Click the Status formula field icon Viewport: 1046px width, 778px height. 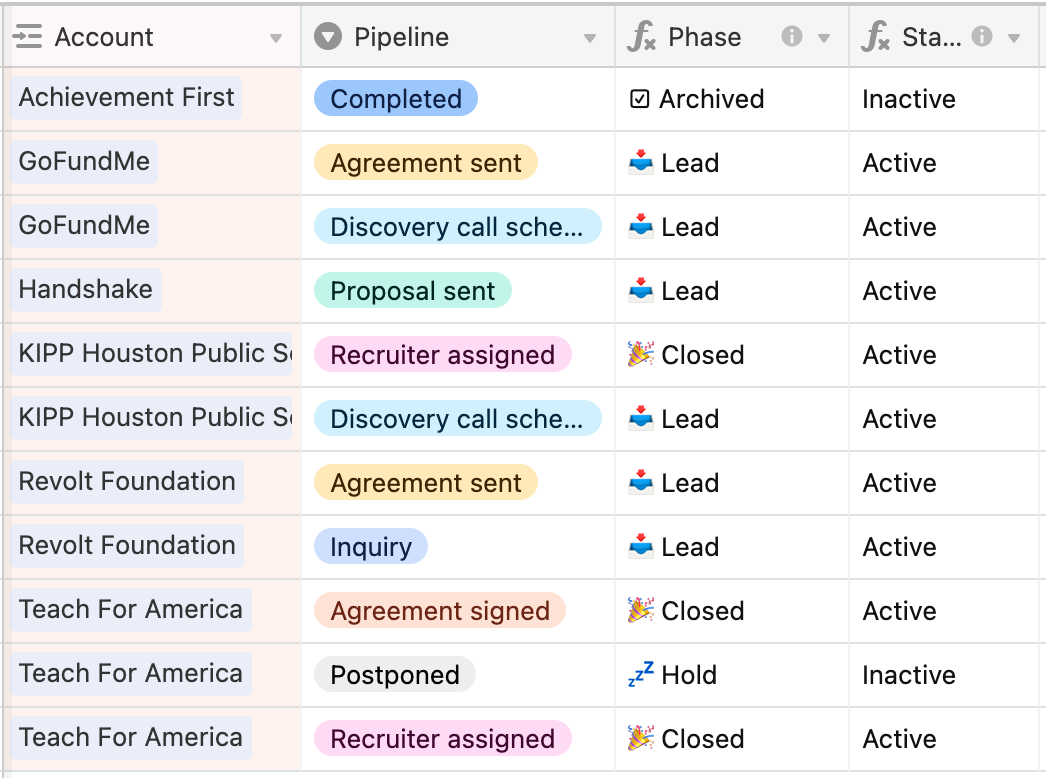tap(875, 38)
